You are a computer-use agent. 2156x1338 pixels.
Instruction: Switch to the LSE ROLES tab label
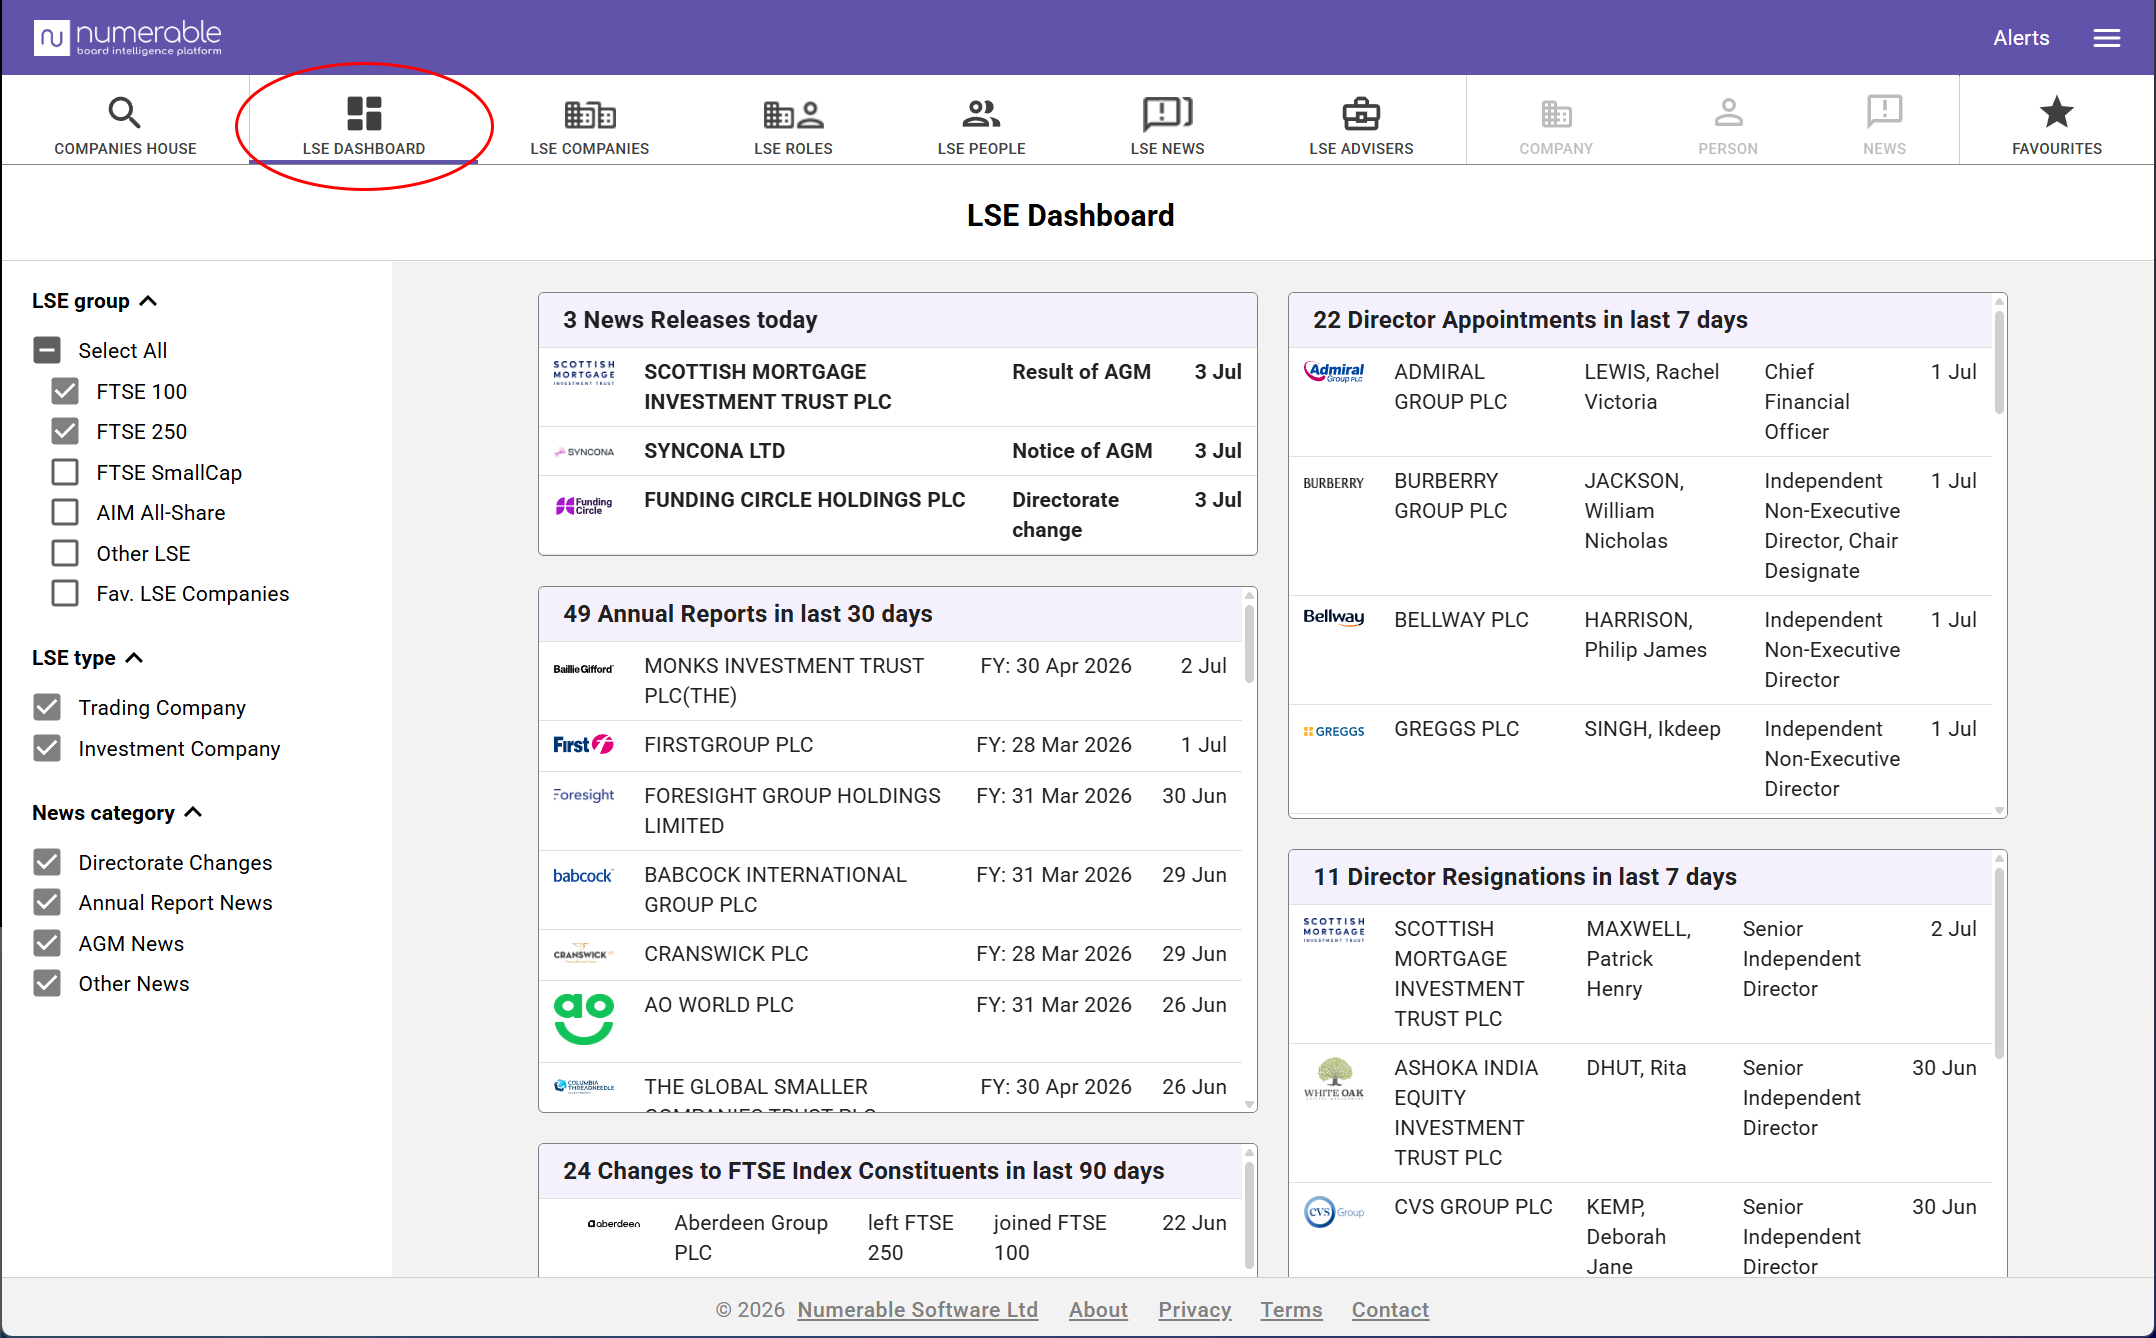click(793, 148)
